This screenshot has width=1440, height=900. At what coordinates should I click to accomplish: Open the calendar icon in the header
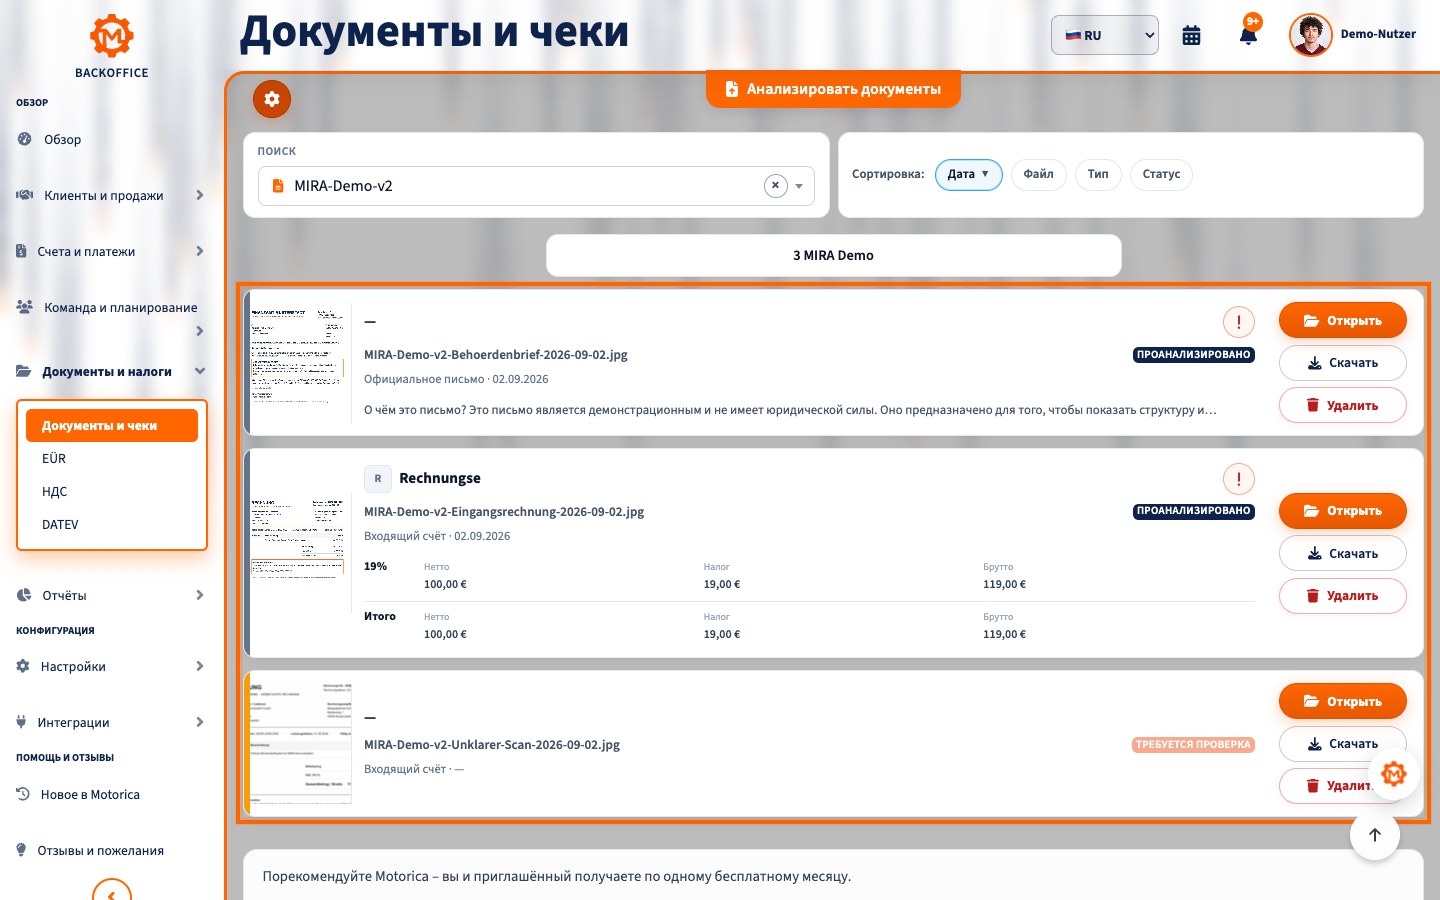point(1191,35)
